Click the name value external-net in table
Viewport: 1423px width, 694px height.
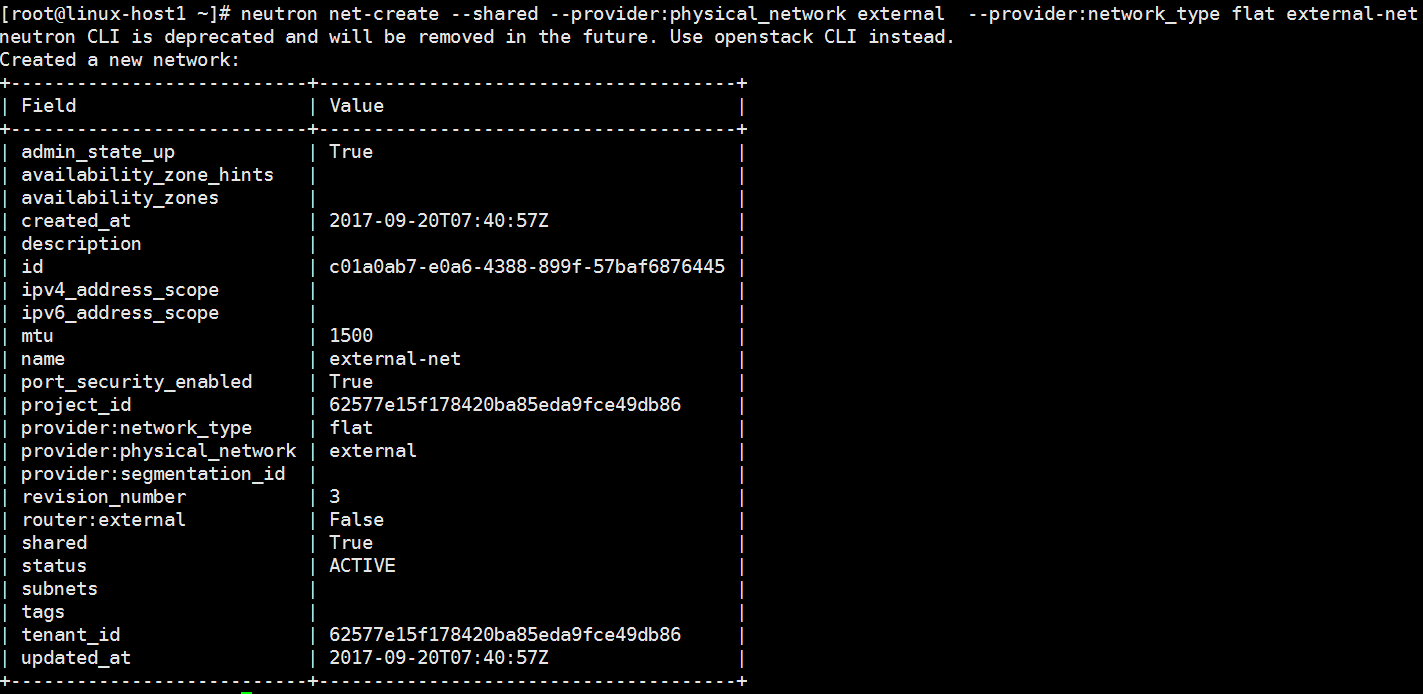tap(395, 359)
